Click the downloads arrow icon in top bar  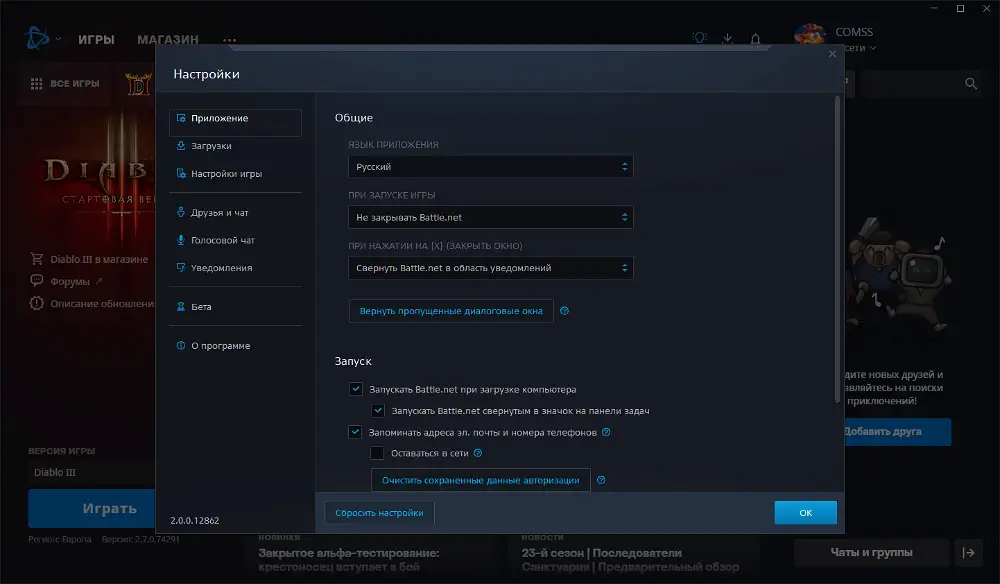pyautogui.click(x=726, y=39)
